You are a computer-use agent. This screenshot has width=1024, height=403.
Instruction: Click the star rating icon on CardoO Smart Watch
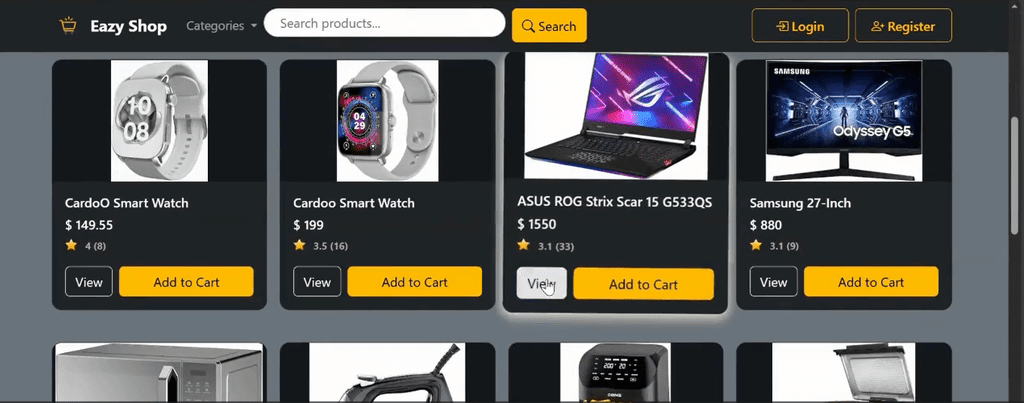[71, 246]
